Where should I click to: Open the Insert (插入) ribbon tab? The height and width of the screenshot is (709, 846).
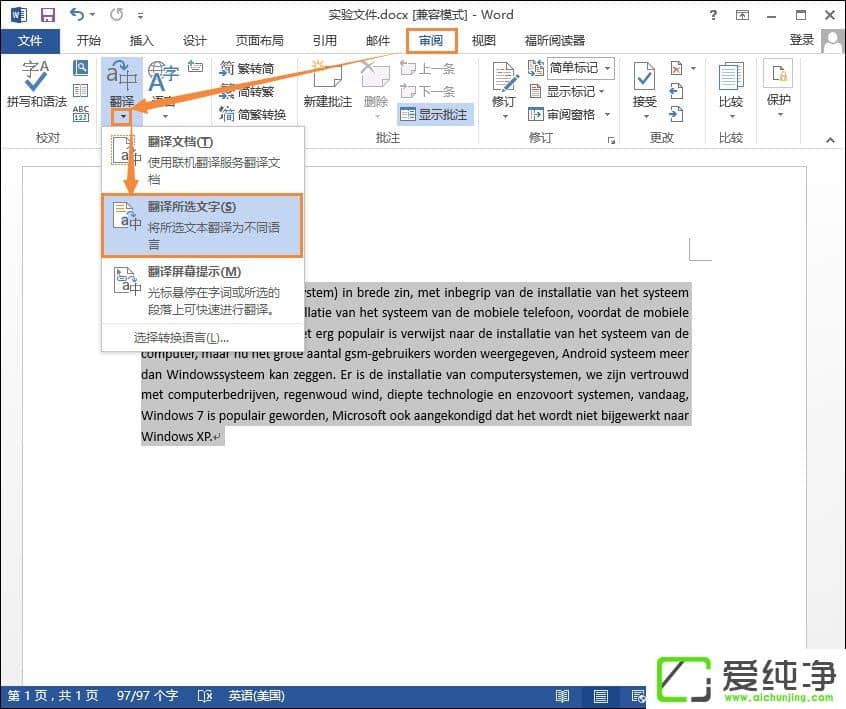tap(142, 41)
